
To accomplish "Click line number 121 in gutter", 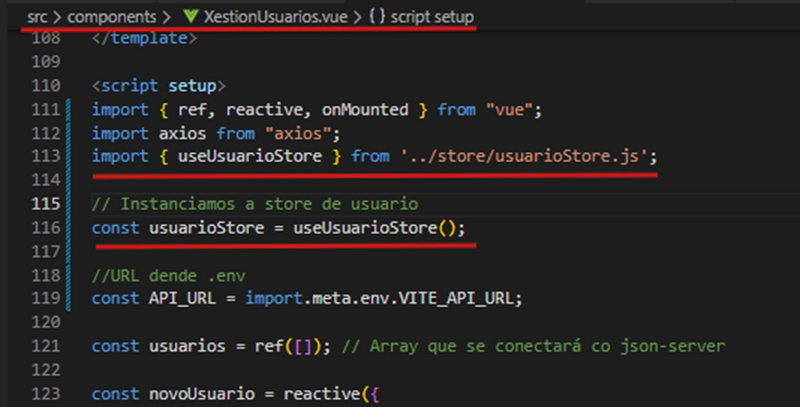I will 46,346.
